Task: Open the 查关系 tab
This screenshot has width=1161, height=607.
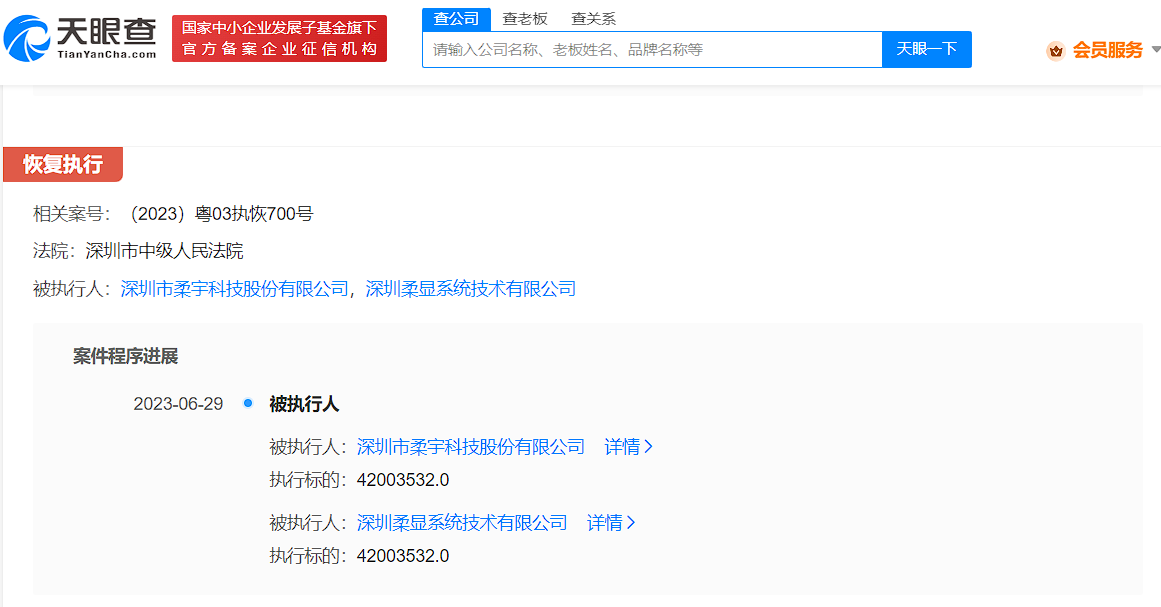Action: point(593,18)
